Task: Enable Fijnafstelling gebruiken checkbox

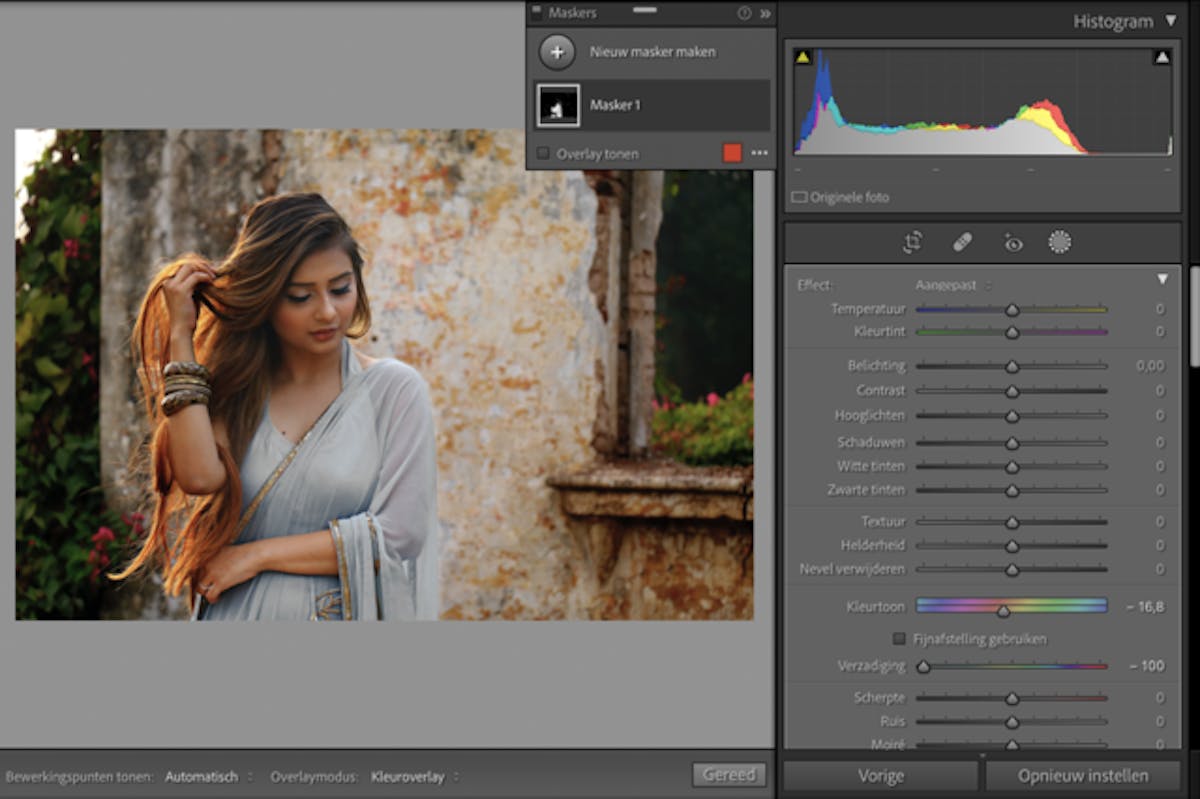Action: point(899,638)
